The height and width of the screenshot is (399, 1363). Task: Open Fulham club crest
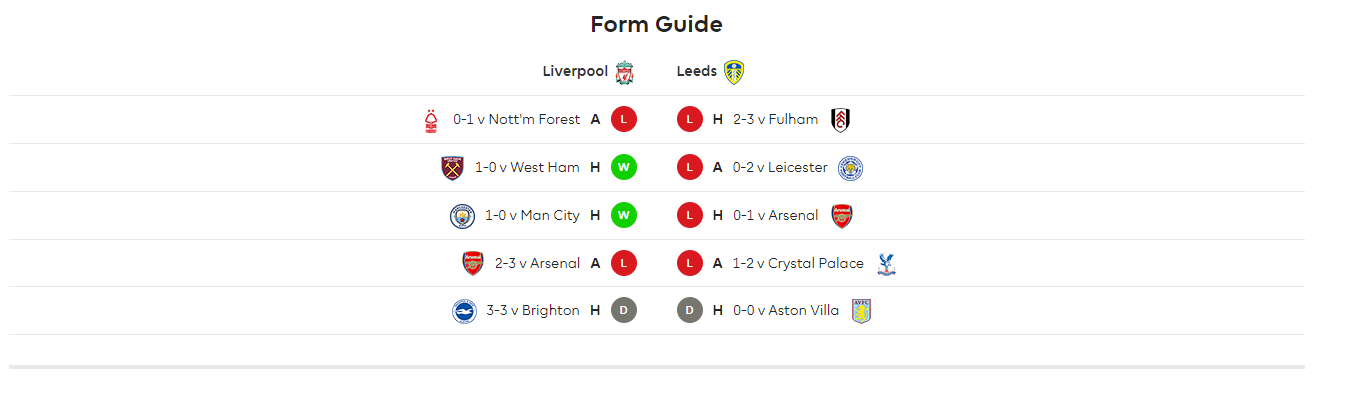tap(841, 120)
